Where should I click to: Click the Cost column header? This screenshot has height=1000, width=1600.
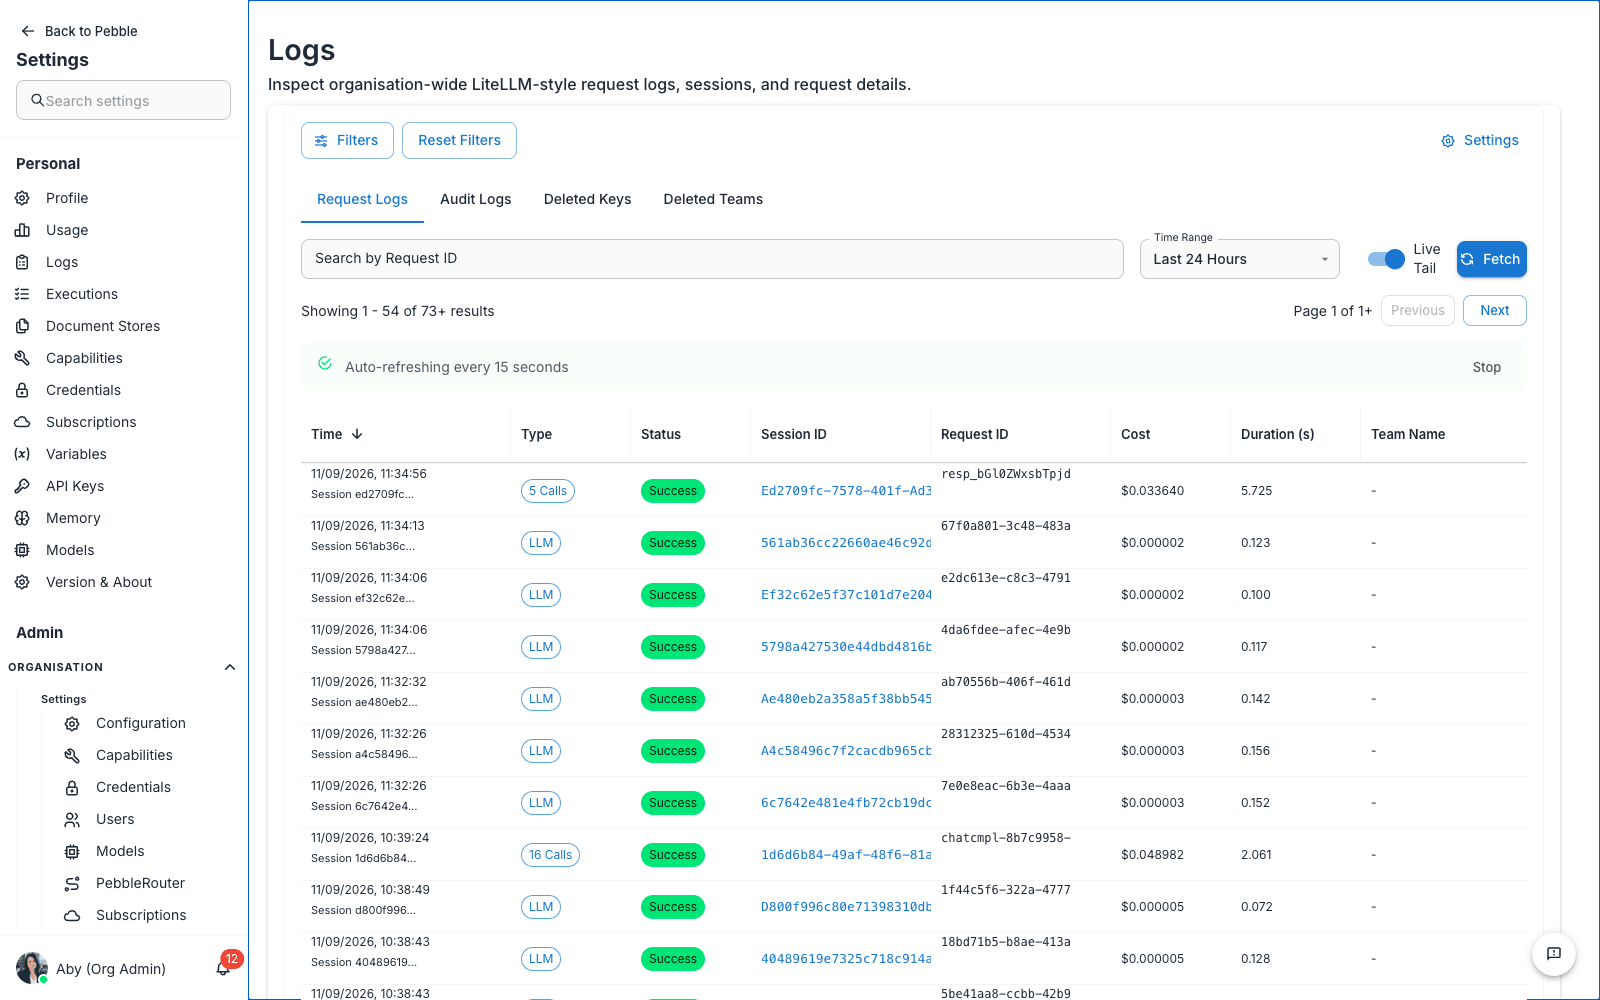(x=1135, y=434)
